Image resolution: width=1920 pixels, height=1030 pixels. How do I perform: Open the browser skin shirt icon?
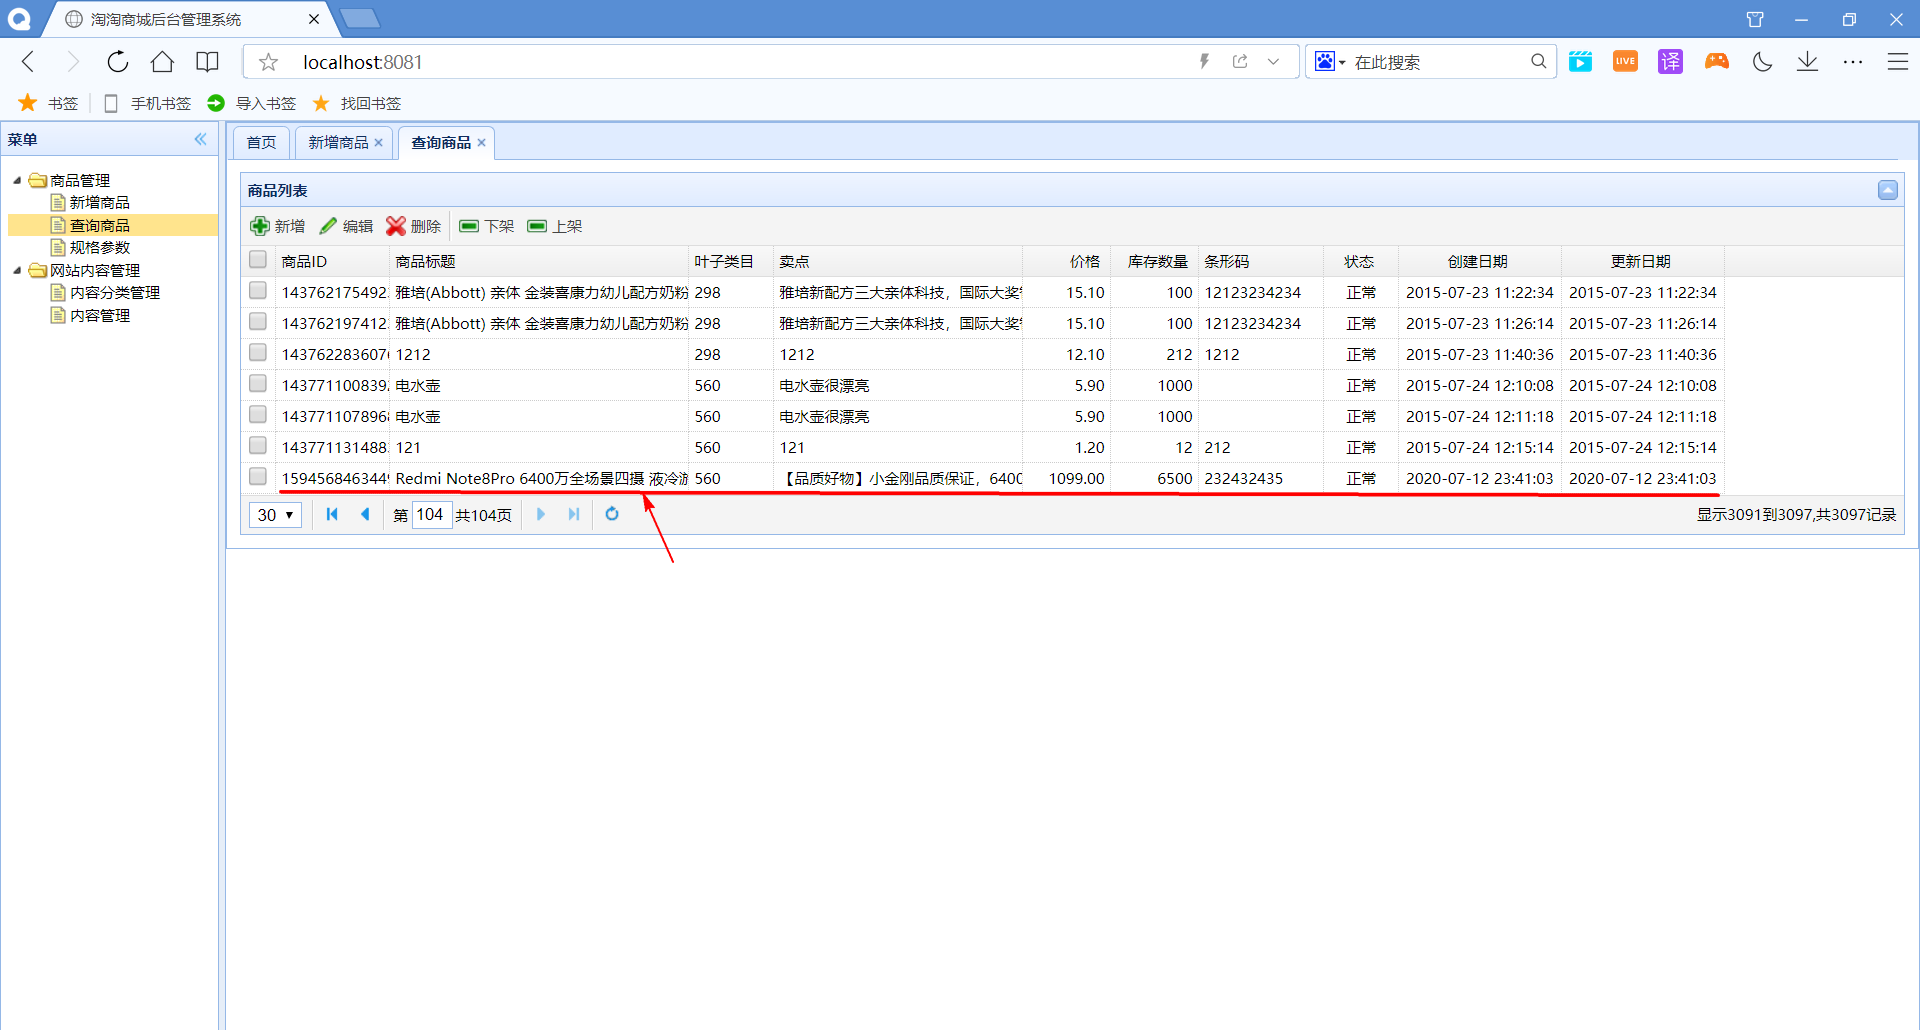pos(1754,19)
